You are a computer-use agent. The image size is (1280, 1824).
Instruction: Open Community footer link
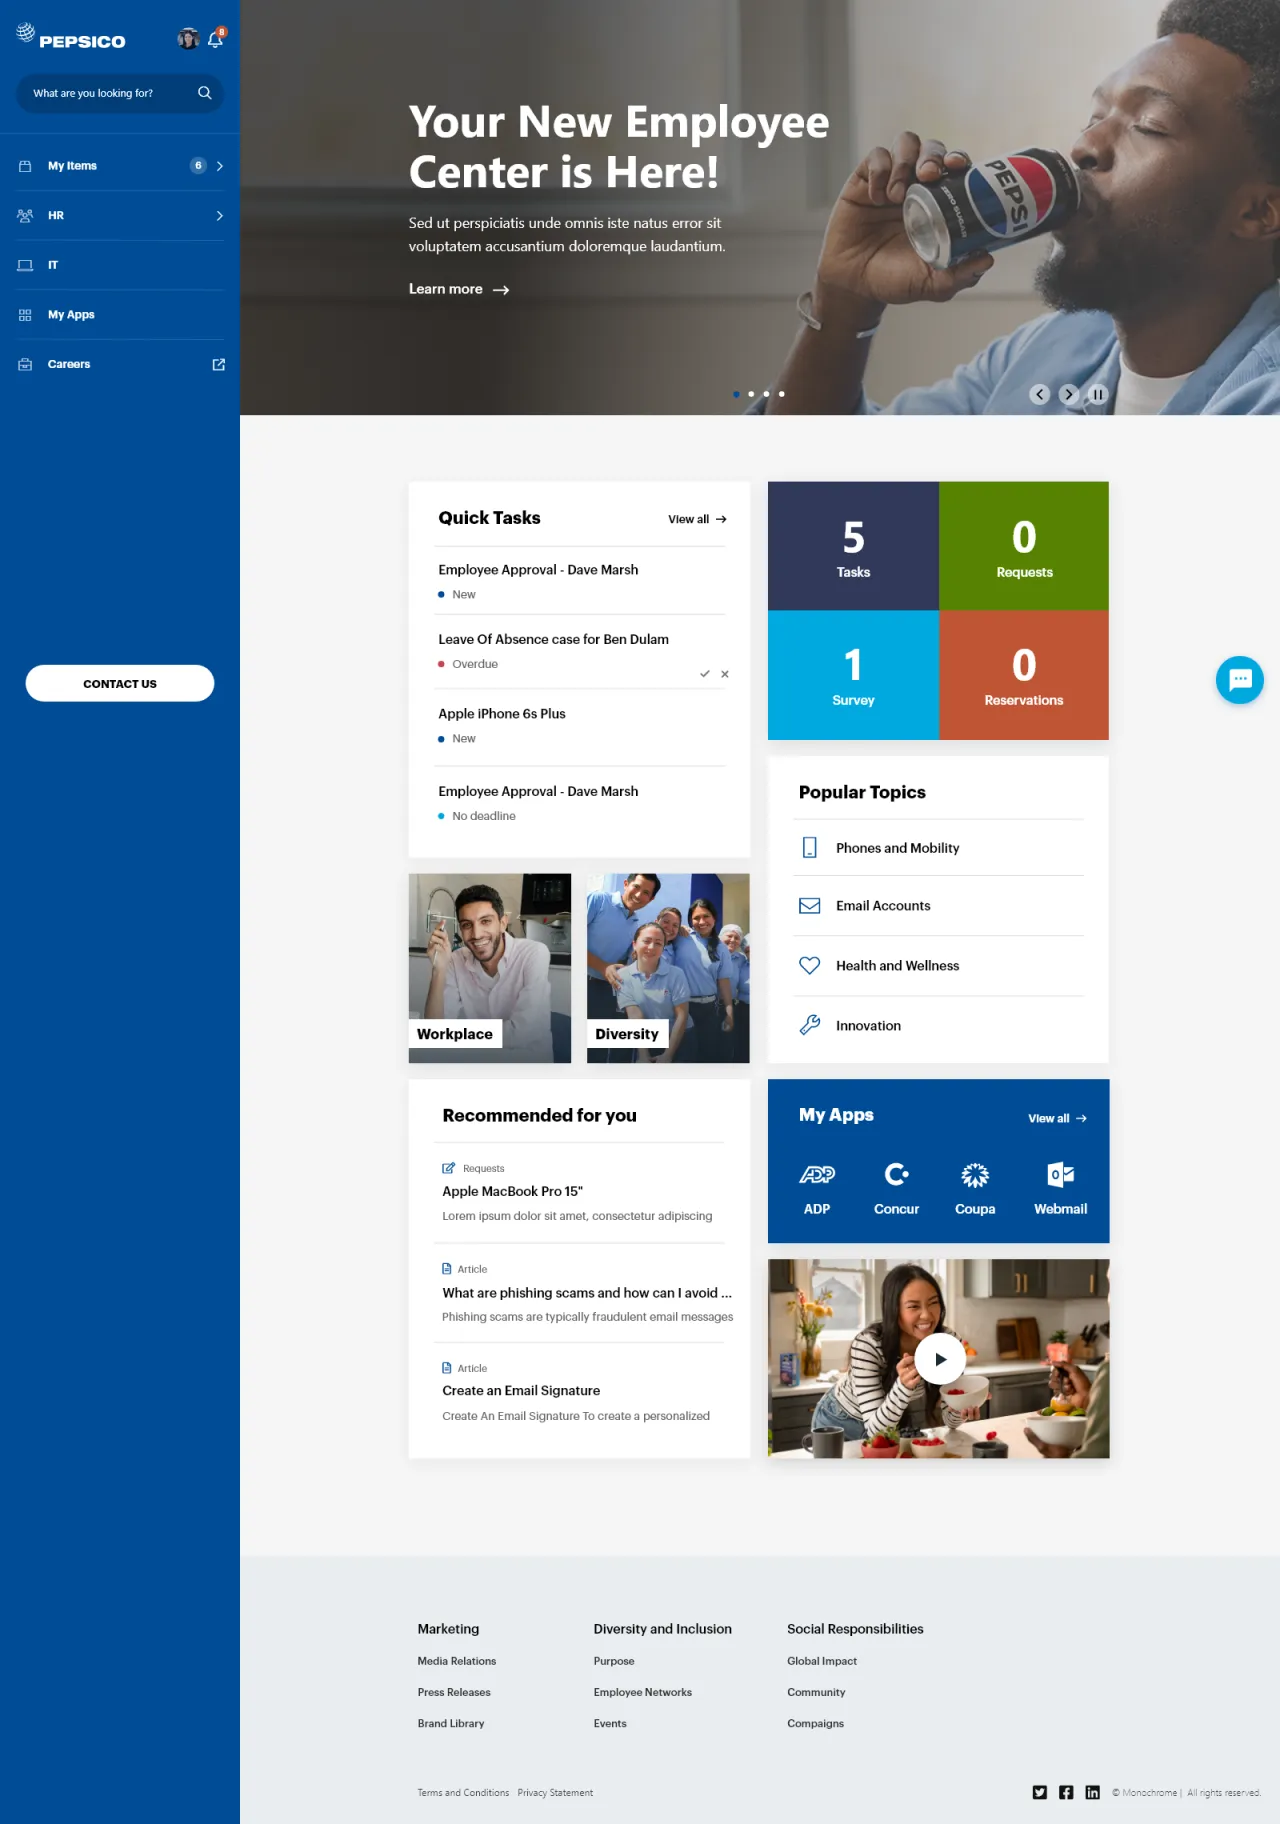(x=816, y=1692)
